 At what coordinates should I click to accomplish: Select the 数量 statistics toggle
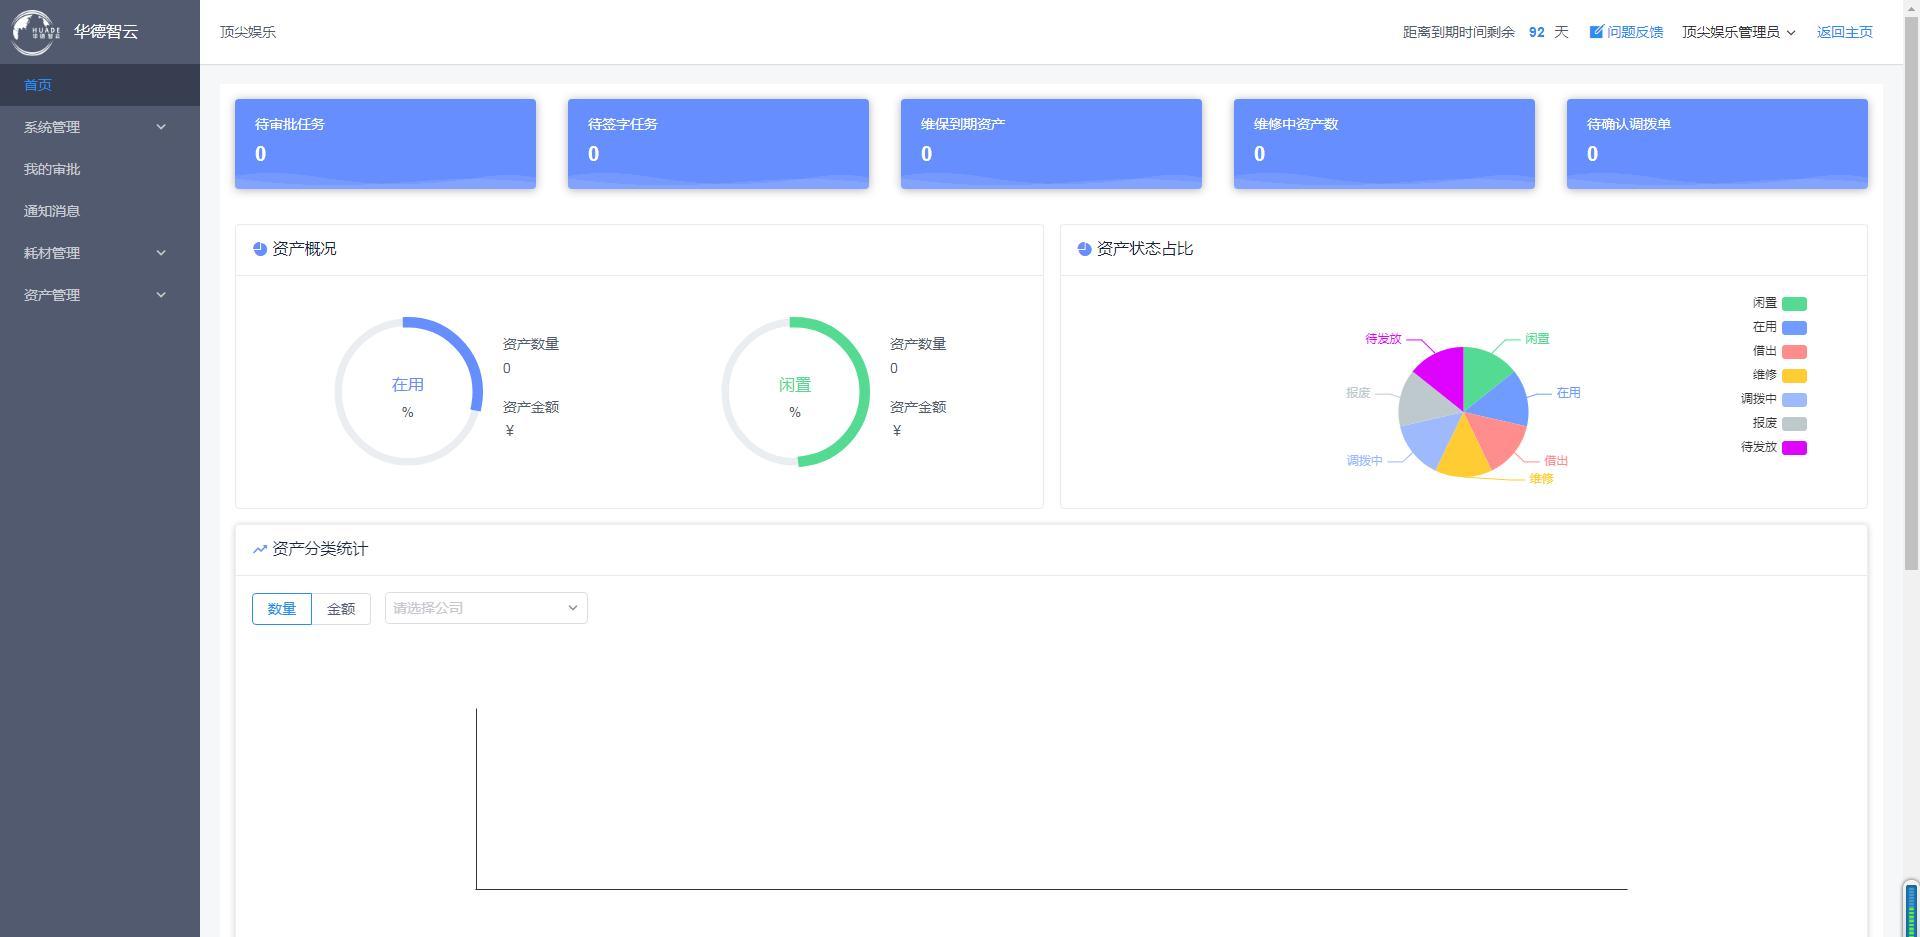(282, 609)
